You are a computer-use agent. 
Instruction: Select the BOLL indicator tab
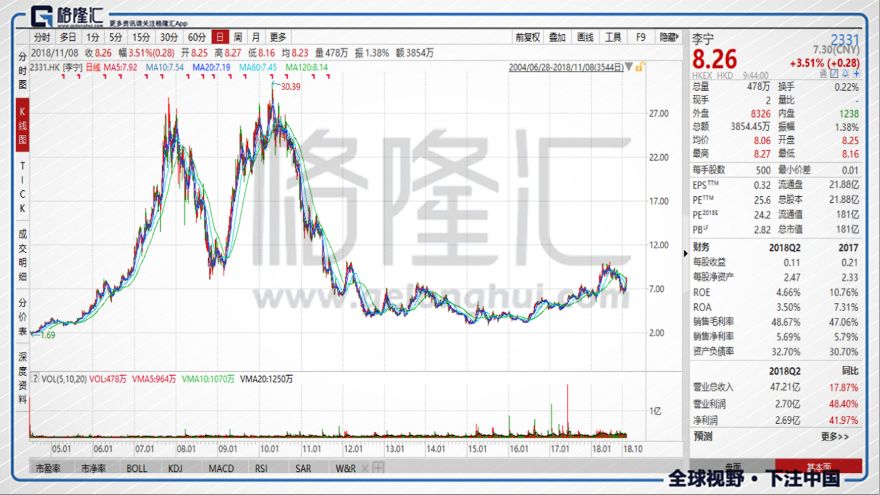point(136,468)
